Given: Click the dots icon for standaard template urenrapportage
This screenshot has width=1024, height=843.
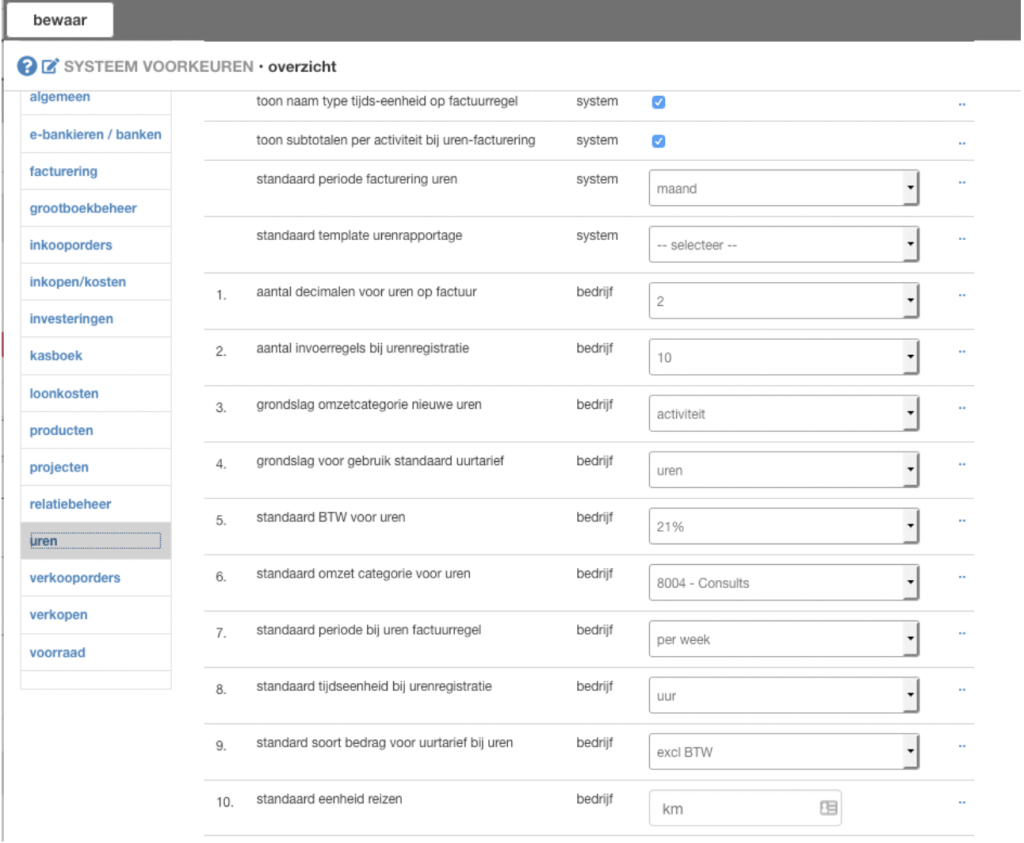Looking at the screenshot, I should 962,240.
